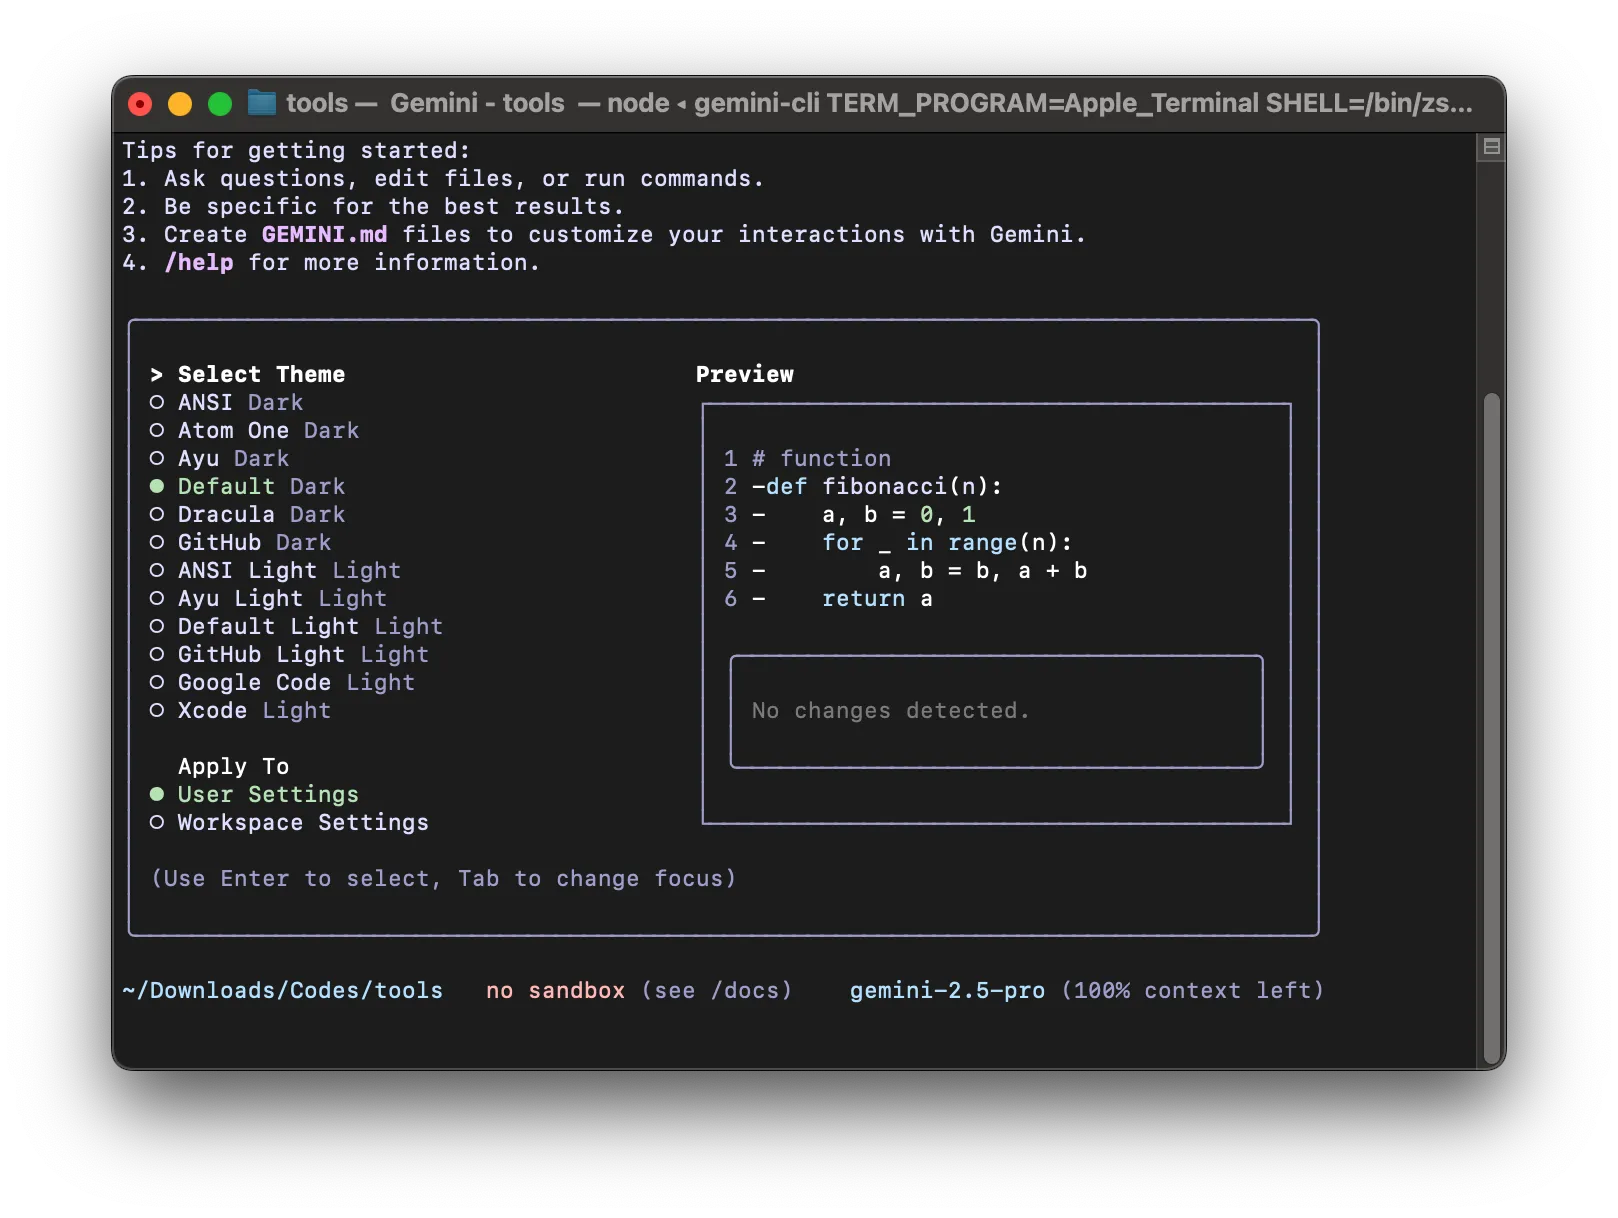Click the gemini-2.5-pro model label
The height and width of the screenshot is (1218, 1618).
946,990
